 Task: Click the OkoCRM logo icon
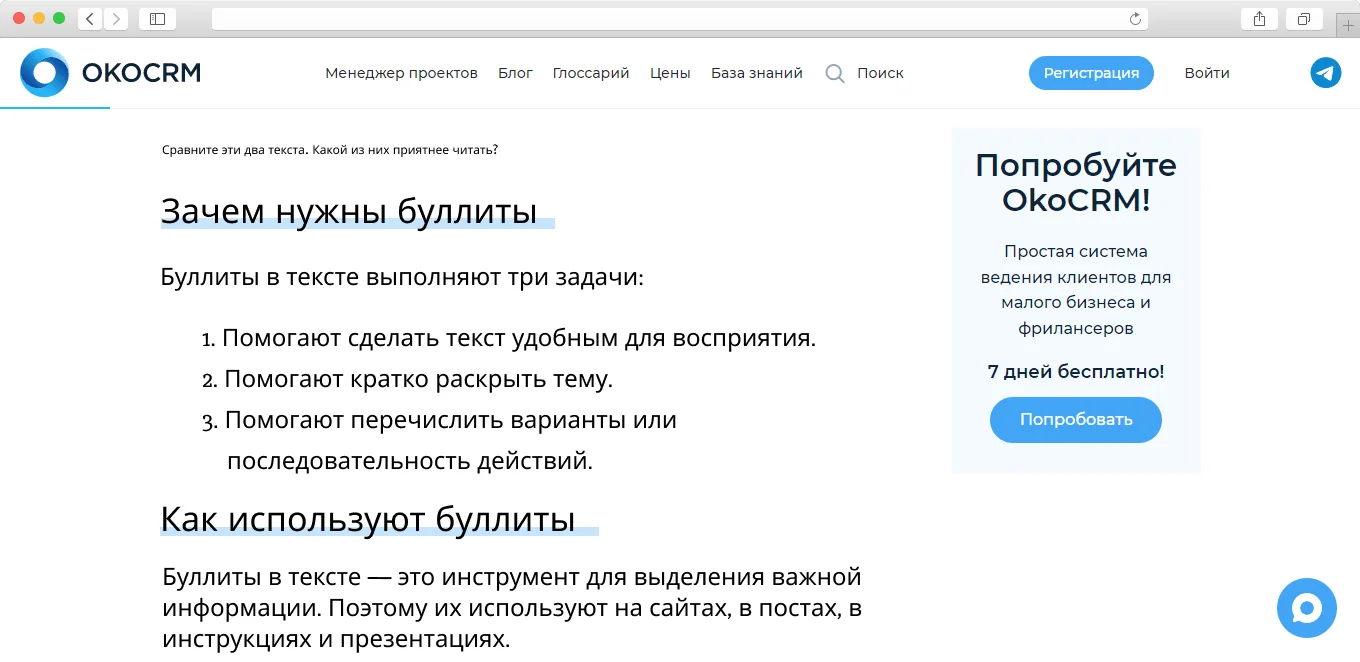click(x=44, y=73)
